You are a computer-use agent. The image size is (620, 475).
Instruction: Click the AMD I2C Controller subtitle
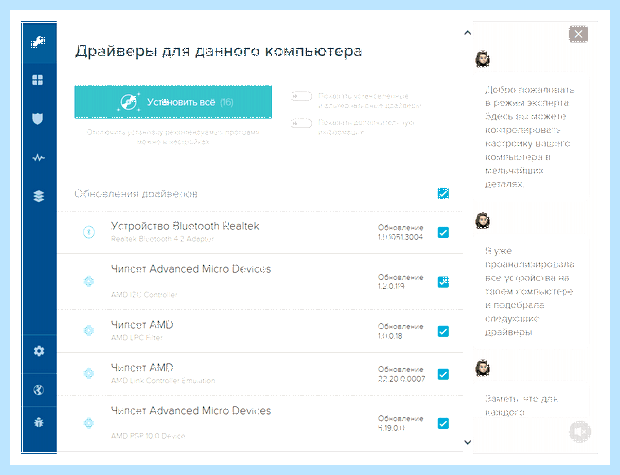coord(144,295)
